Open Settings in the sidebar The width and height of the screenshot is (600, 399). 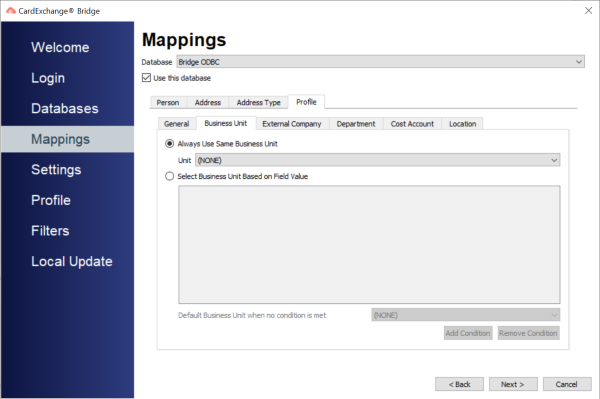[56, 169]
